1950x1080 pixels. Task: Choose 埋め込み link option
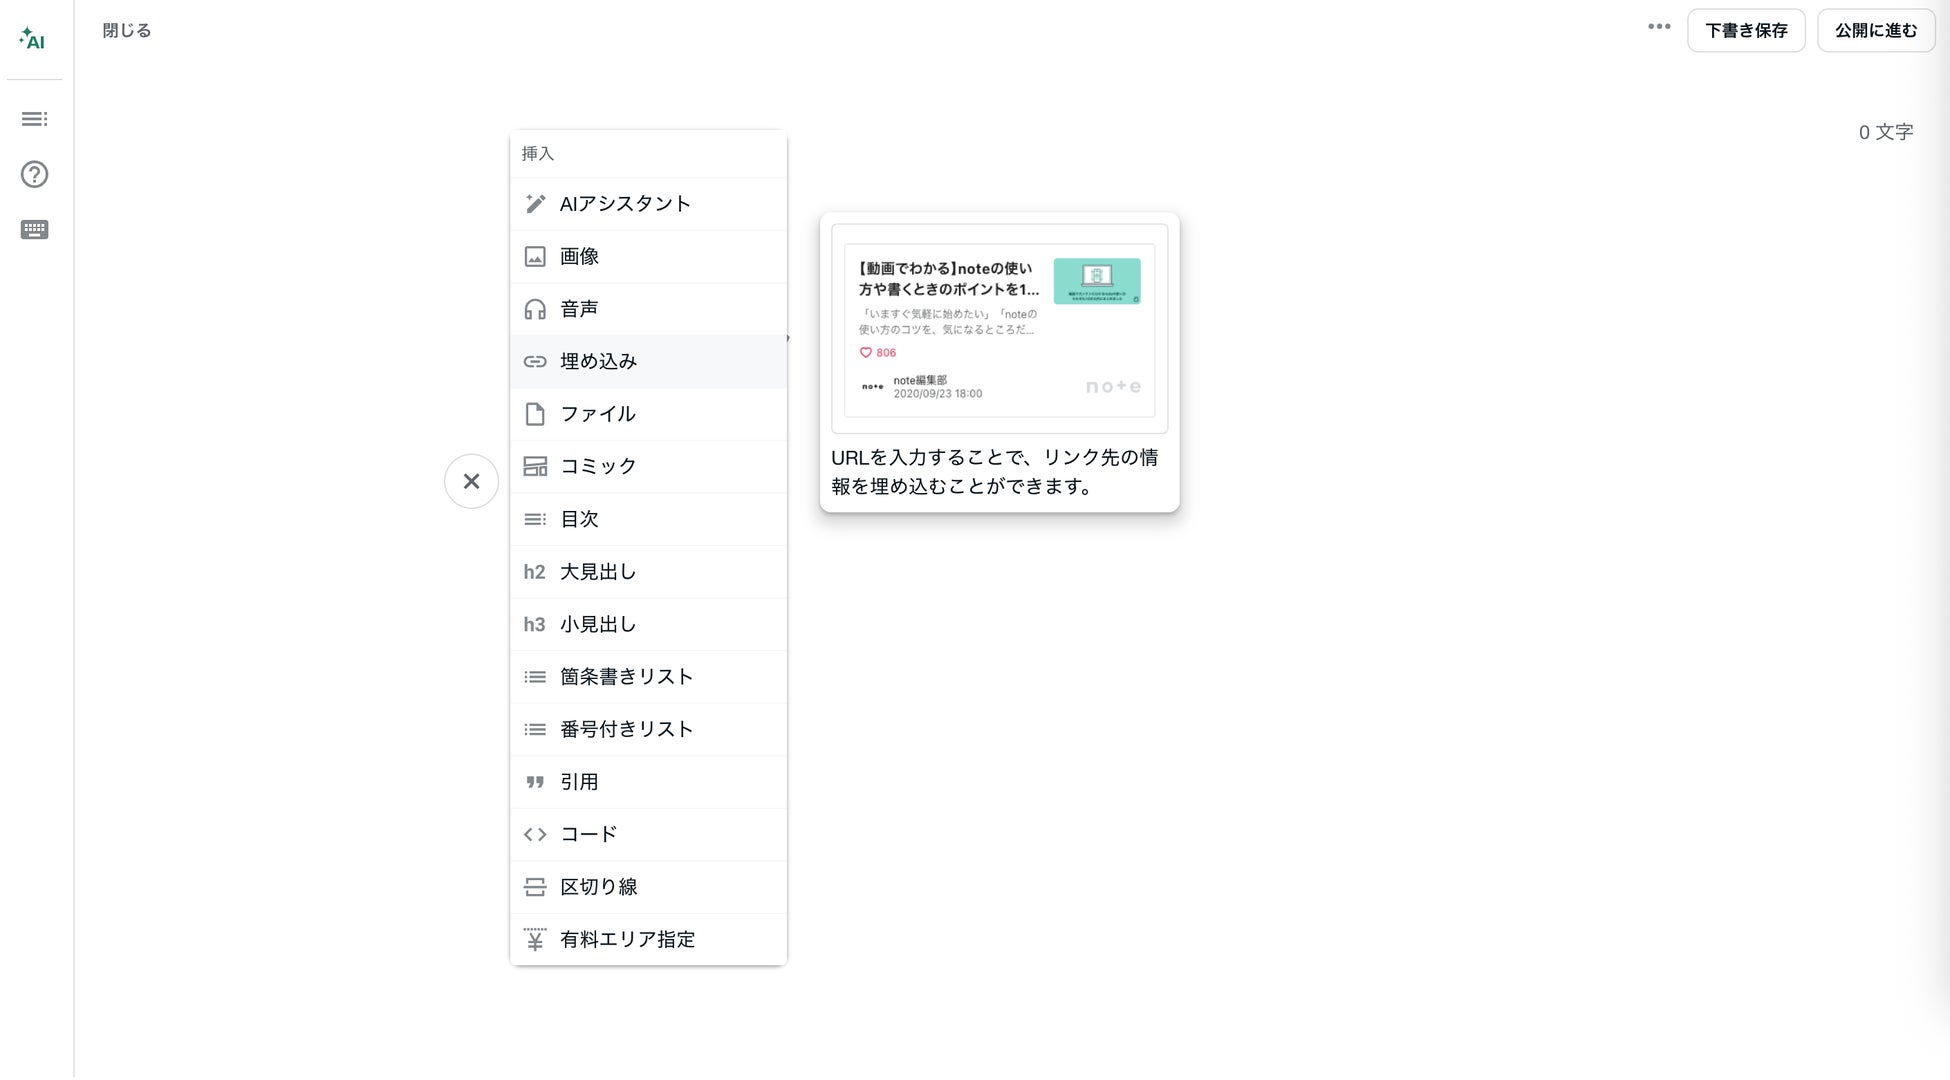pos(598,362)
